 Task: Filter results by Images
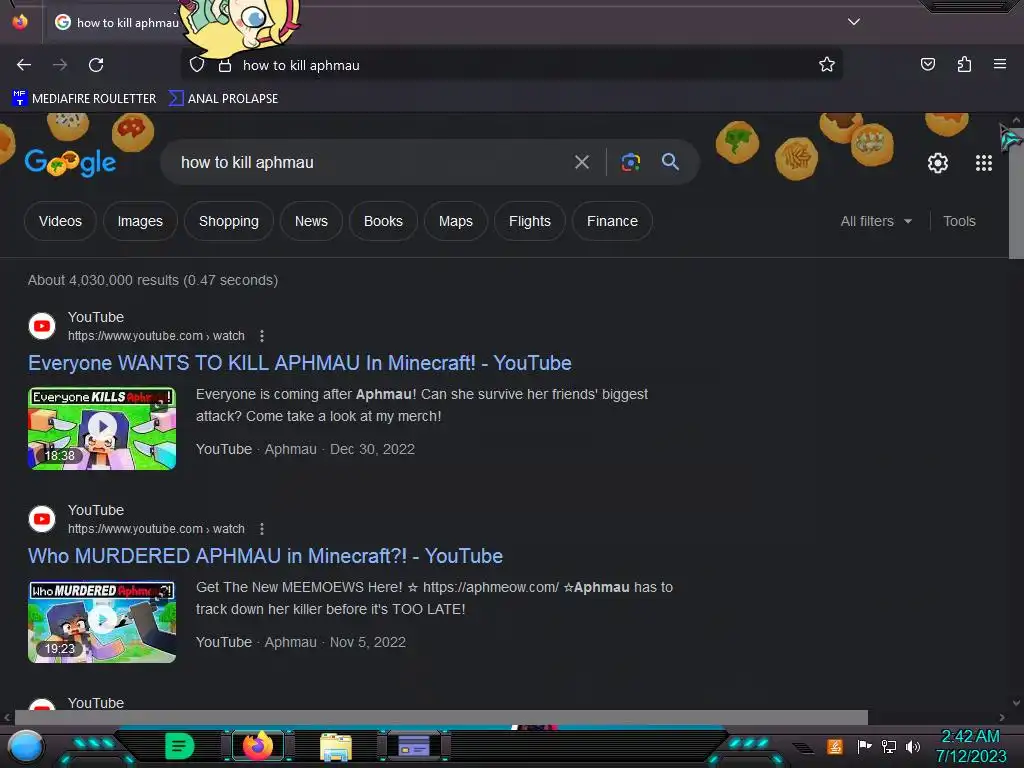click(140, 221)
